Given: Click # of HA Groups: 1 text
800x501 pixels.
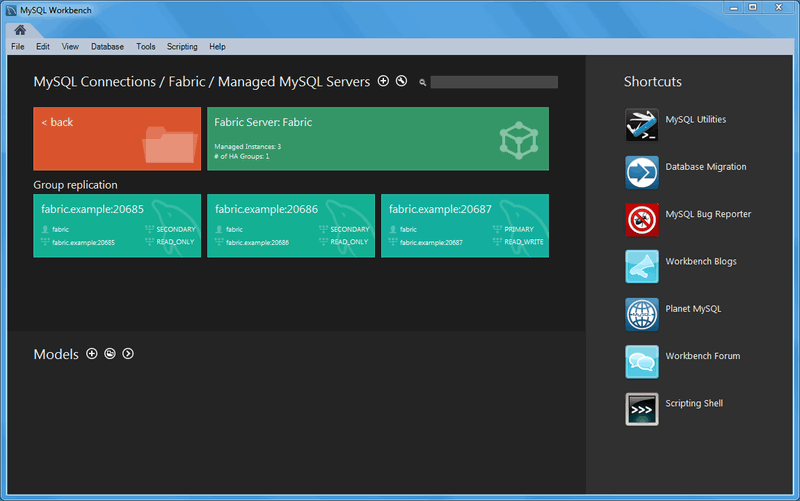Looking at the screenshot, I should coord(241,156).
